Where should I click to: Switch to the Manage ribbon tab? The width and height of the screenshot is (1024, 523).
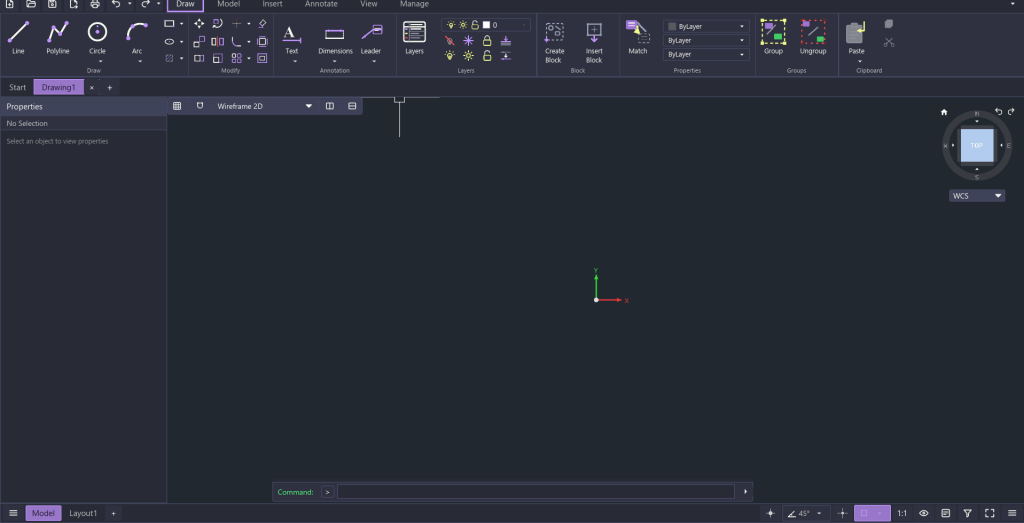pos(414,4)
